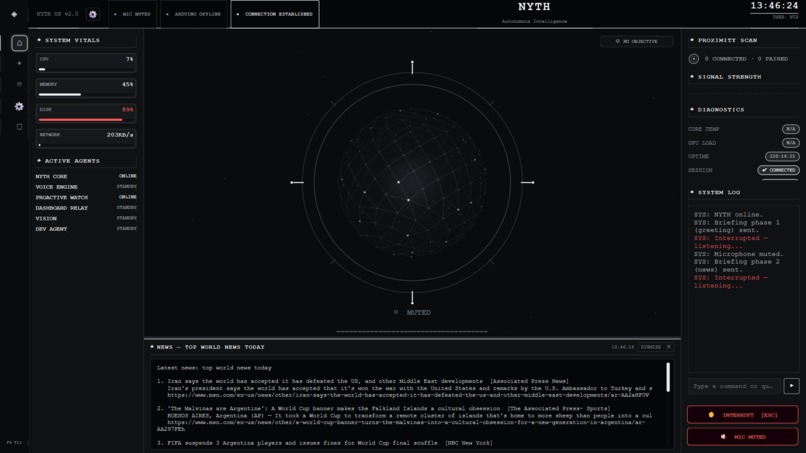Click first red 'Interrupted — listening' log entry
The height and width of the screenshot is (453, 806).
coord(731,242)
